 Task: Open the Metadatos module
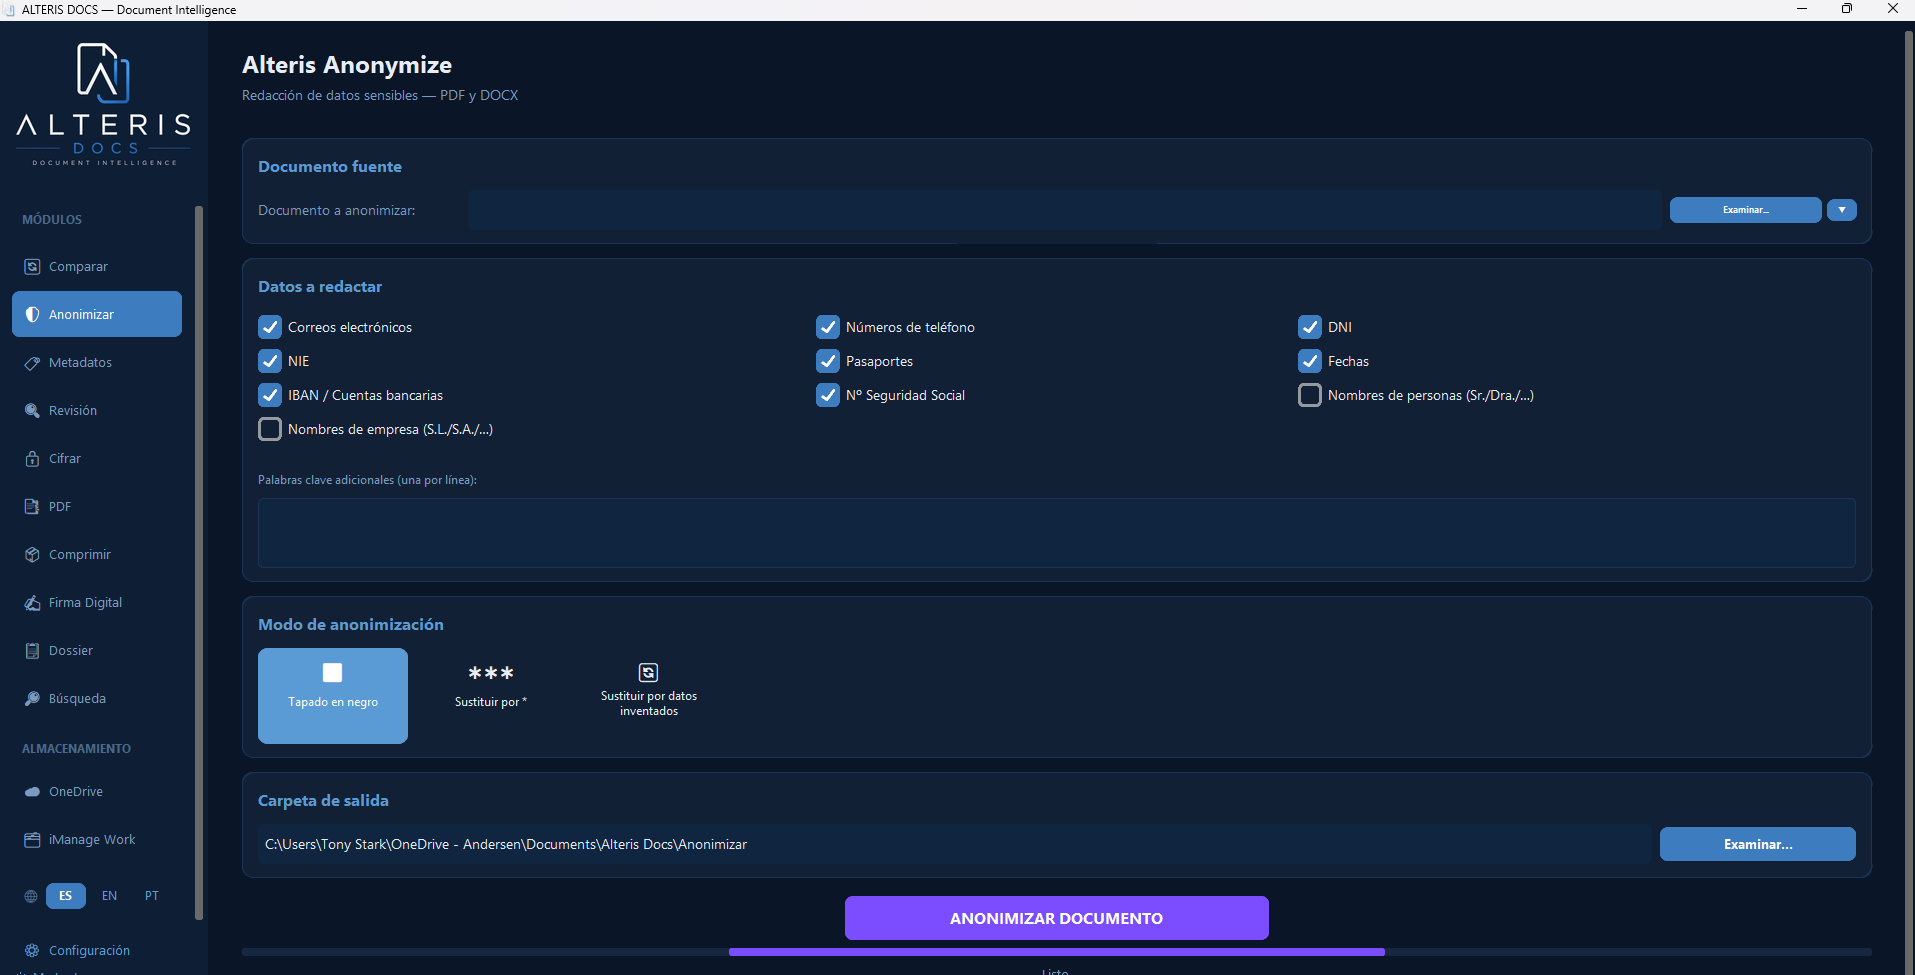click(x=97, y=363)
